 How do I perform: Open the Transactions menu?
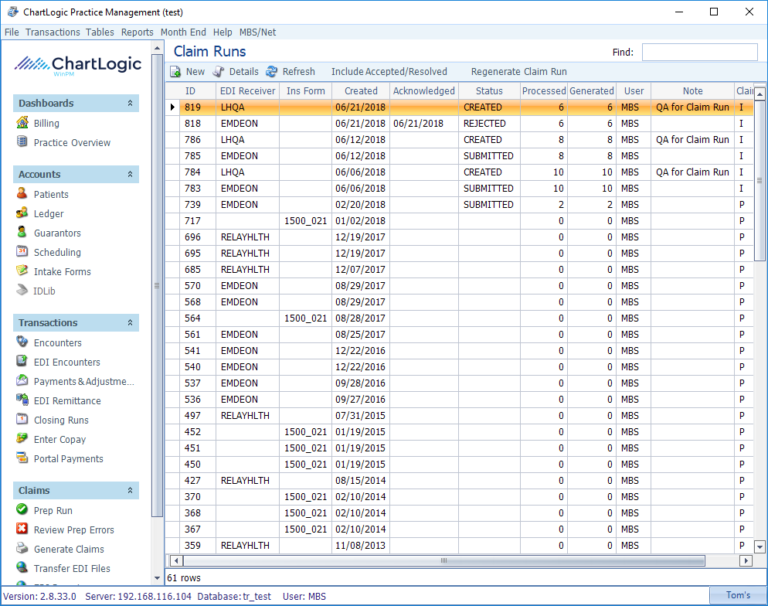coord(52,32)
